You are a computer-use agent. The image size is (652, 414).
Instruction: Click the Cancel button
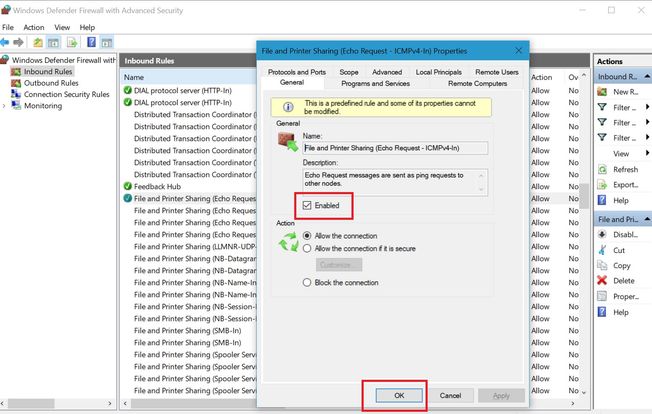tap(450, 395)
